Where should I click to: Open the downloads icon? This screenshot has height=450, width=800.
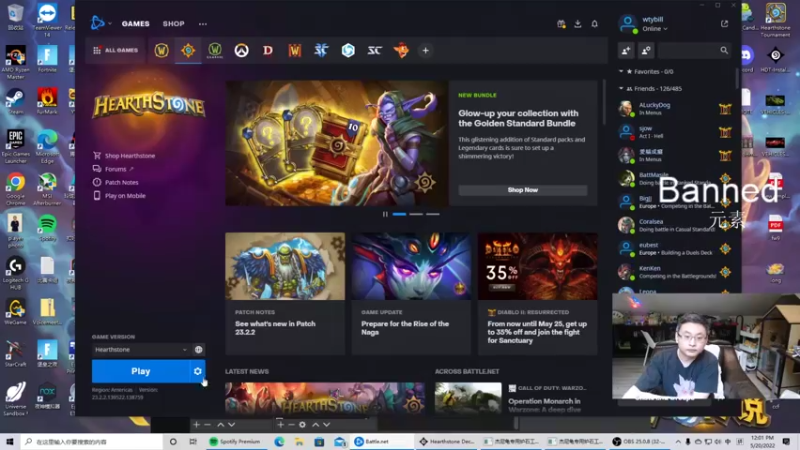[x=578, y=23]
